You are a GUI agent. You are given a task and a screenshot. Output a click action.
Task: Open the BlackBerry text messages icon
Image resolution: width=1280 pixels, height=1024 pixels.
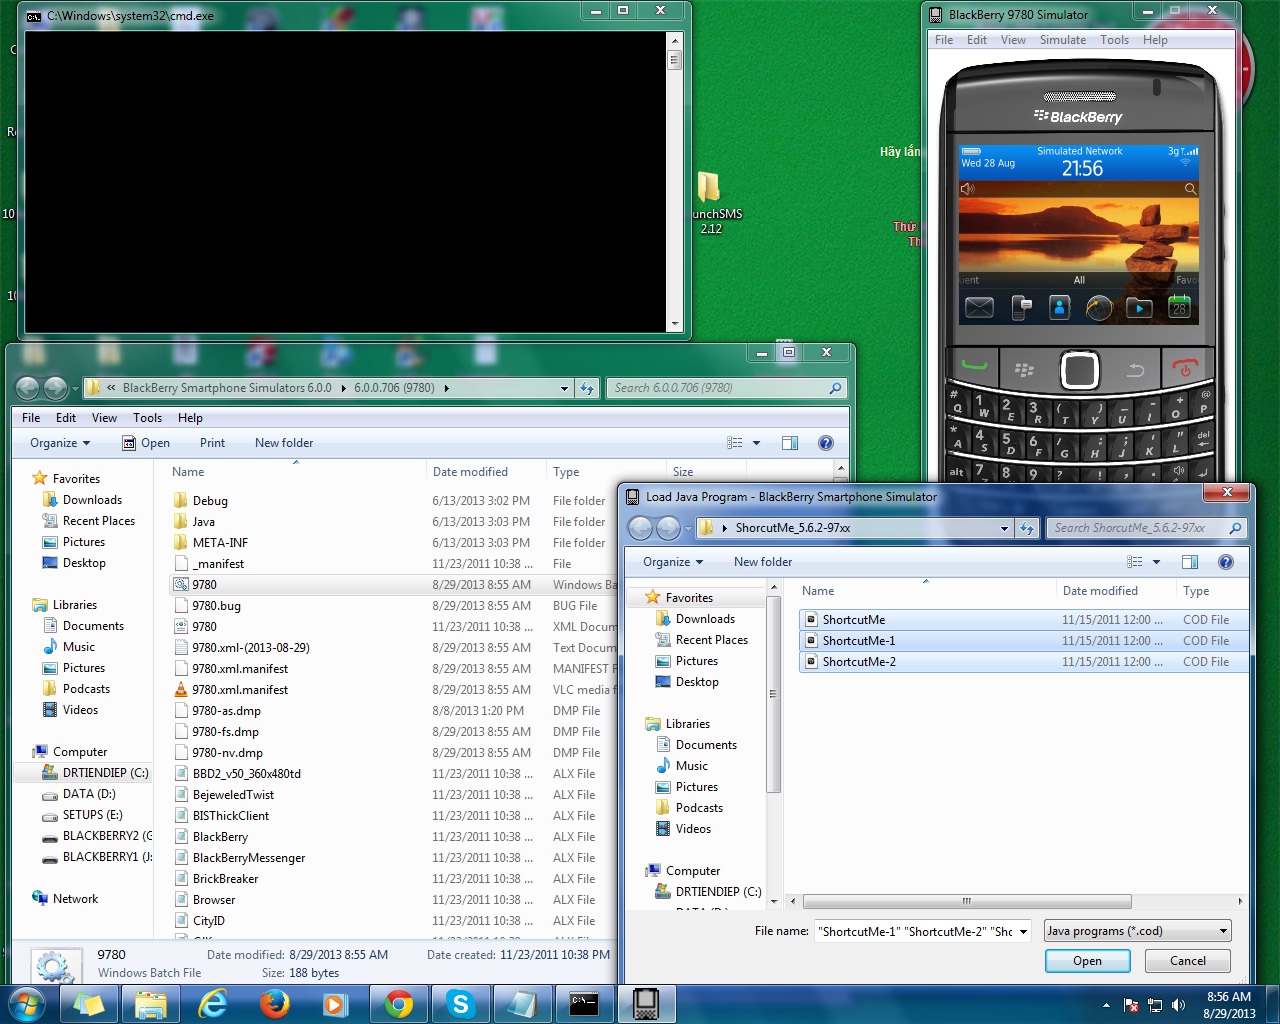(x=1021, y=308)
